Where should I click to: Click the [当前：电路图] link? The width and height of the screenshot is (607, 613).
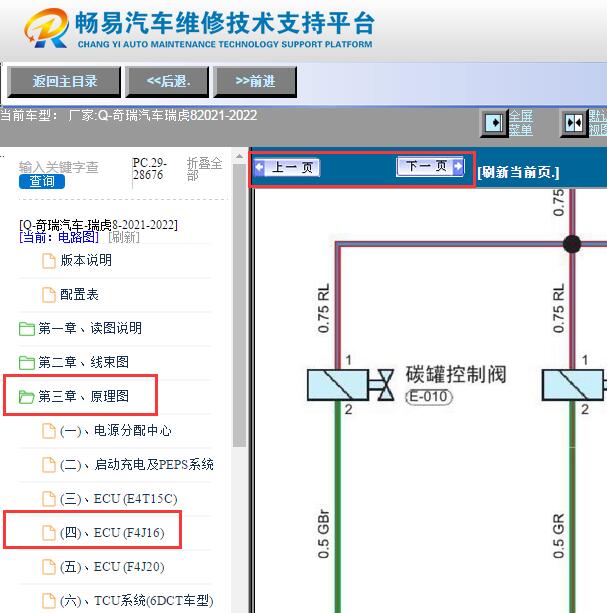pyautogui.click(x=59, y=237)
